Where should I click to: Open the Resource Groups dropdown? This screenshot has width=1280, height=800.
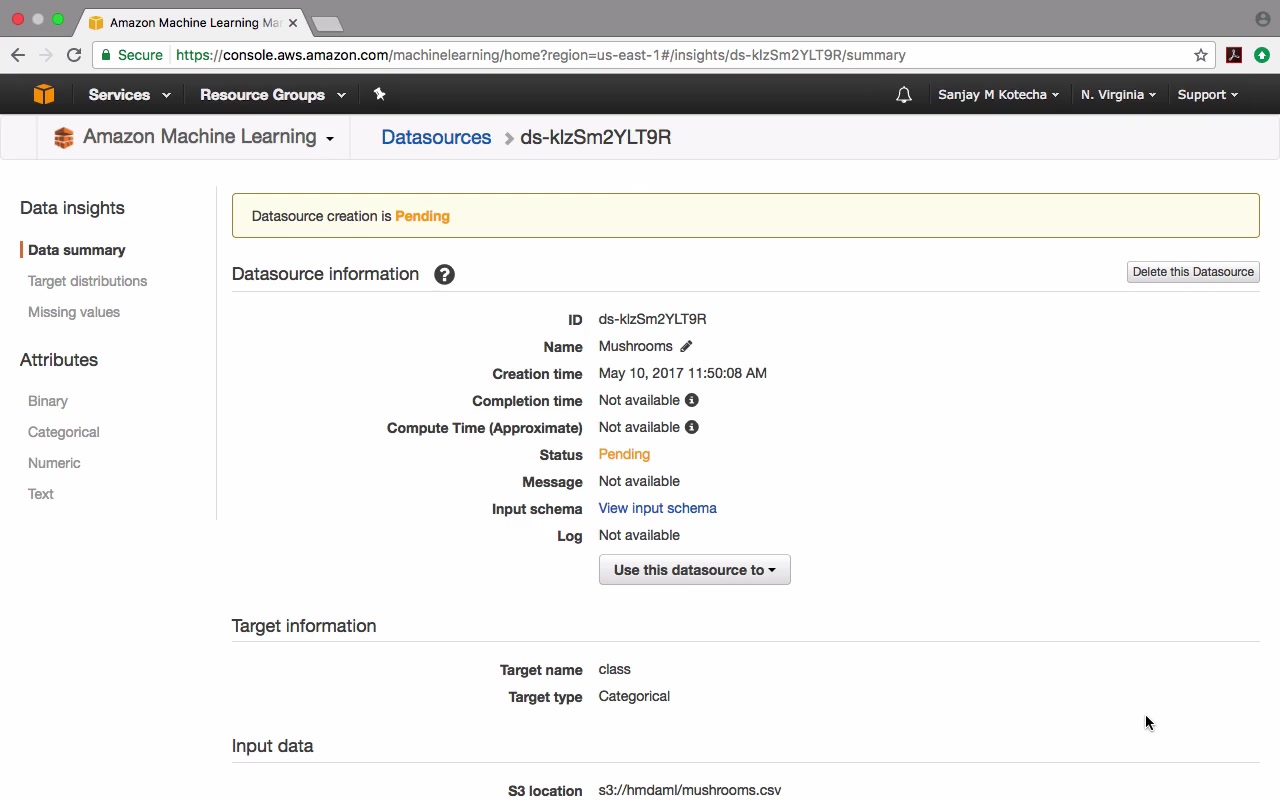(x=272, y=95)
